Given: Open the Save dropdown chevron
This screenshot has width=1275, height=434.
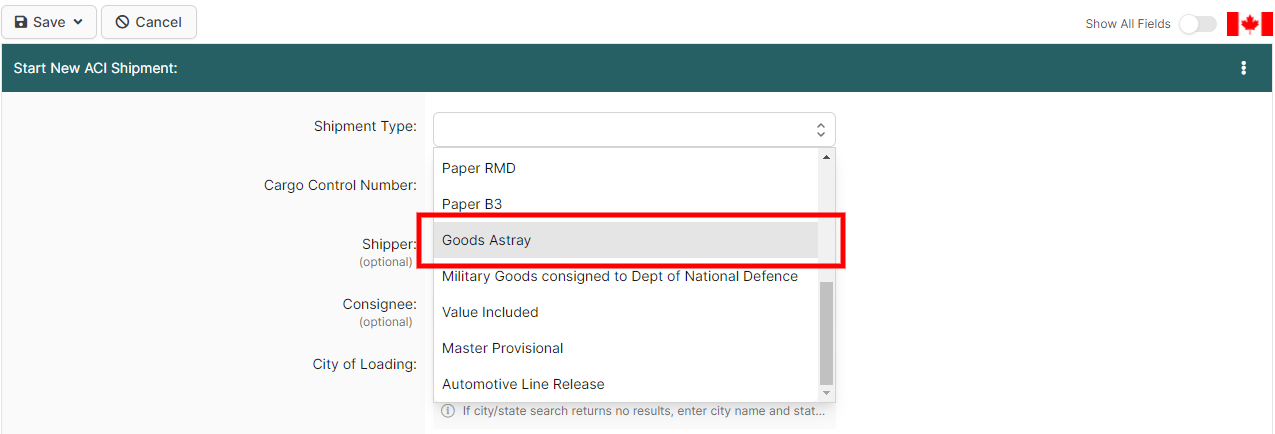Looking at the screenshot, I should (x=78, y=22).
